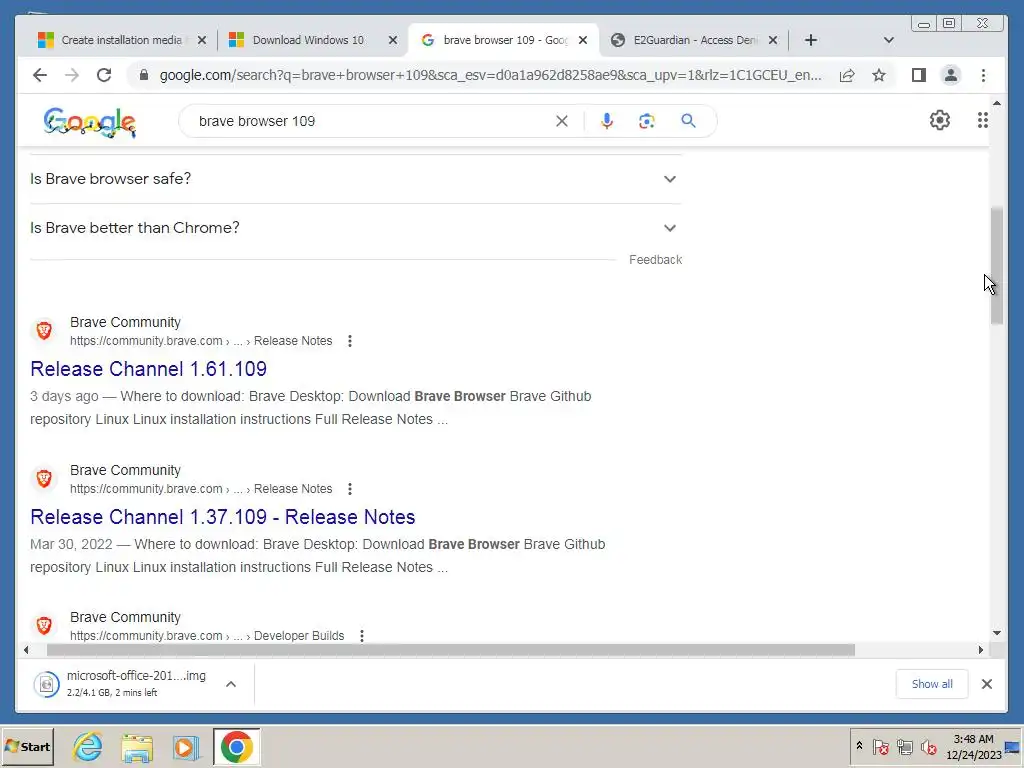This screenshot has height=768, width=1024.
Task: Click the scroll down arrow
Action: (997, 633)
